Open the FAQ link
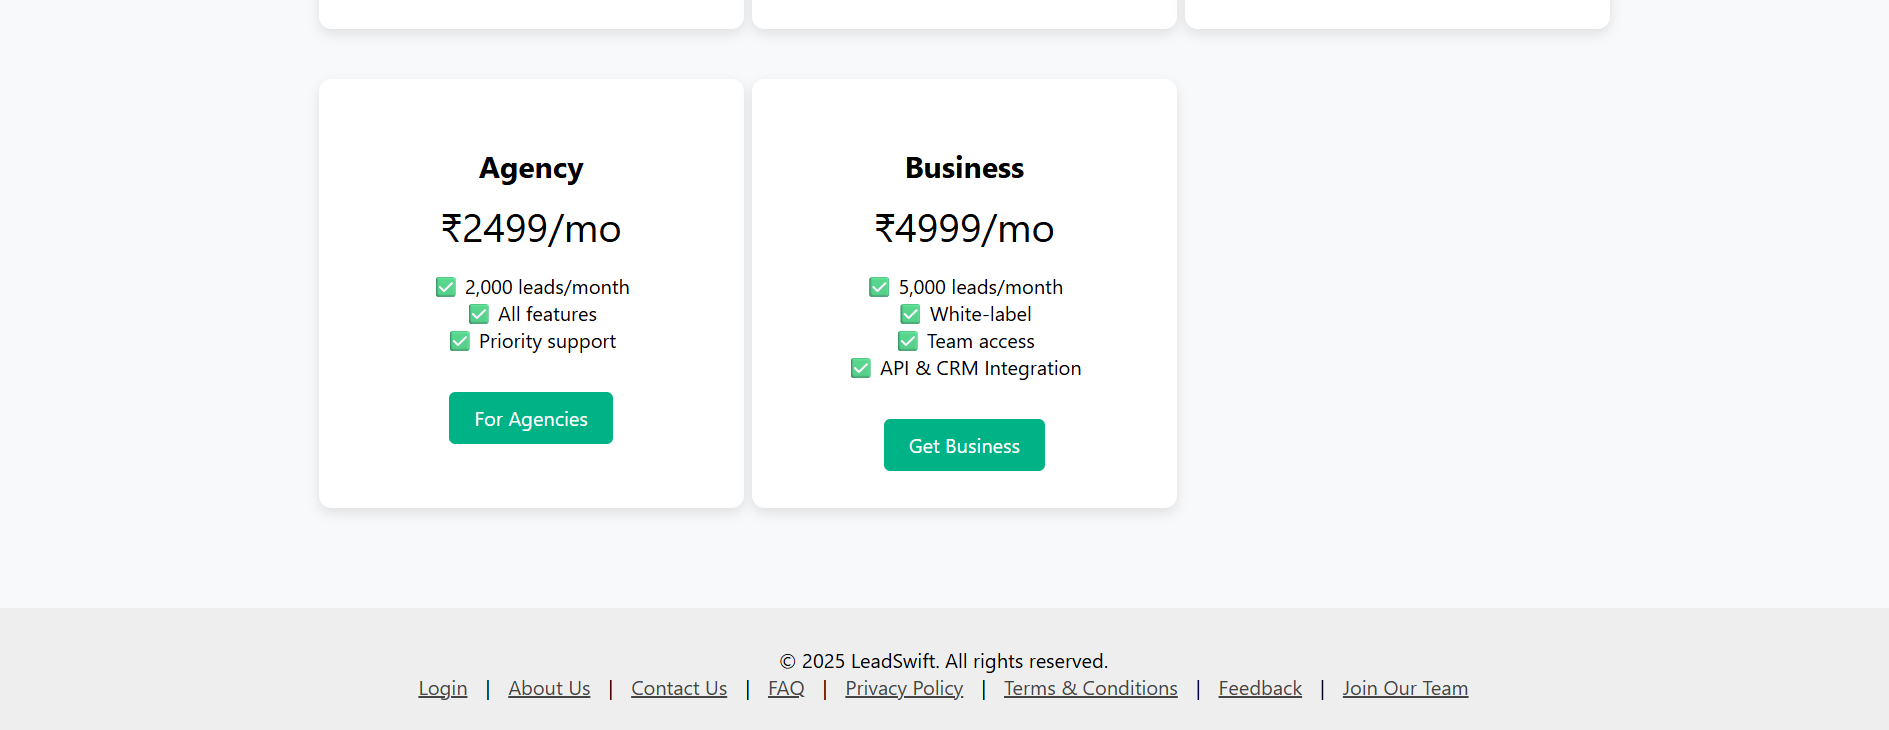This screenshot has height=730, width=1889. (786, 688)
